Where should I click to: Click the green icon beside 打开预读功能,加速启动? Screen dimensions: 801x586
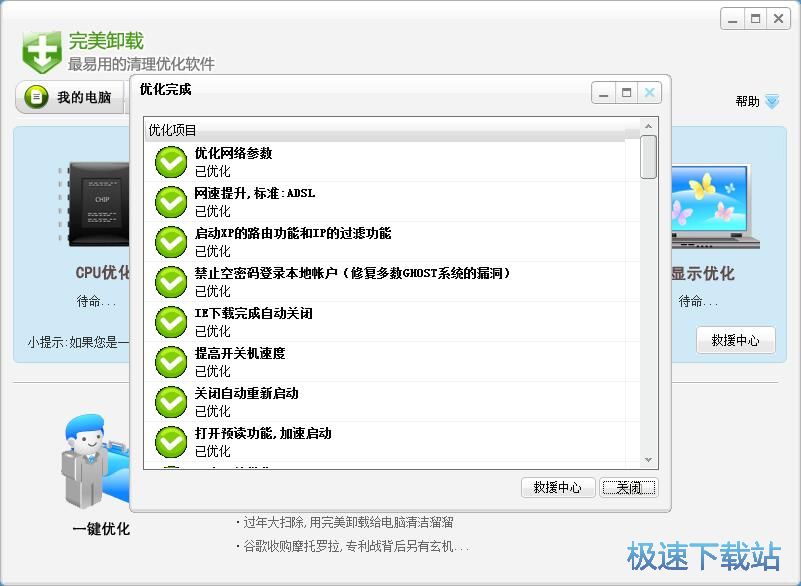tap(170, 441)
